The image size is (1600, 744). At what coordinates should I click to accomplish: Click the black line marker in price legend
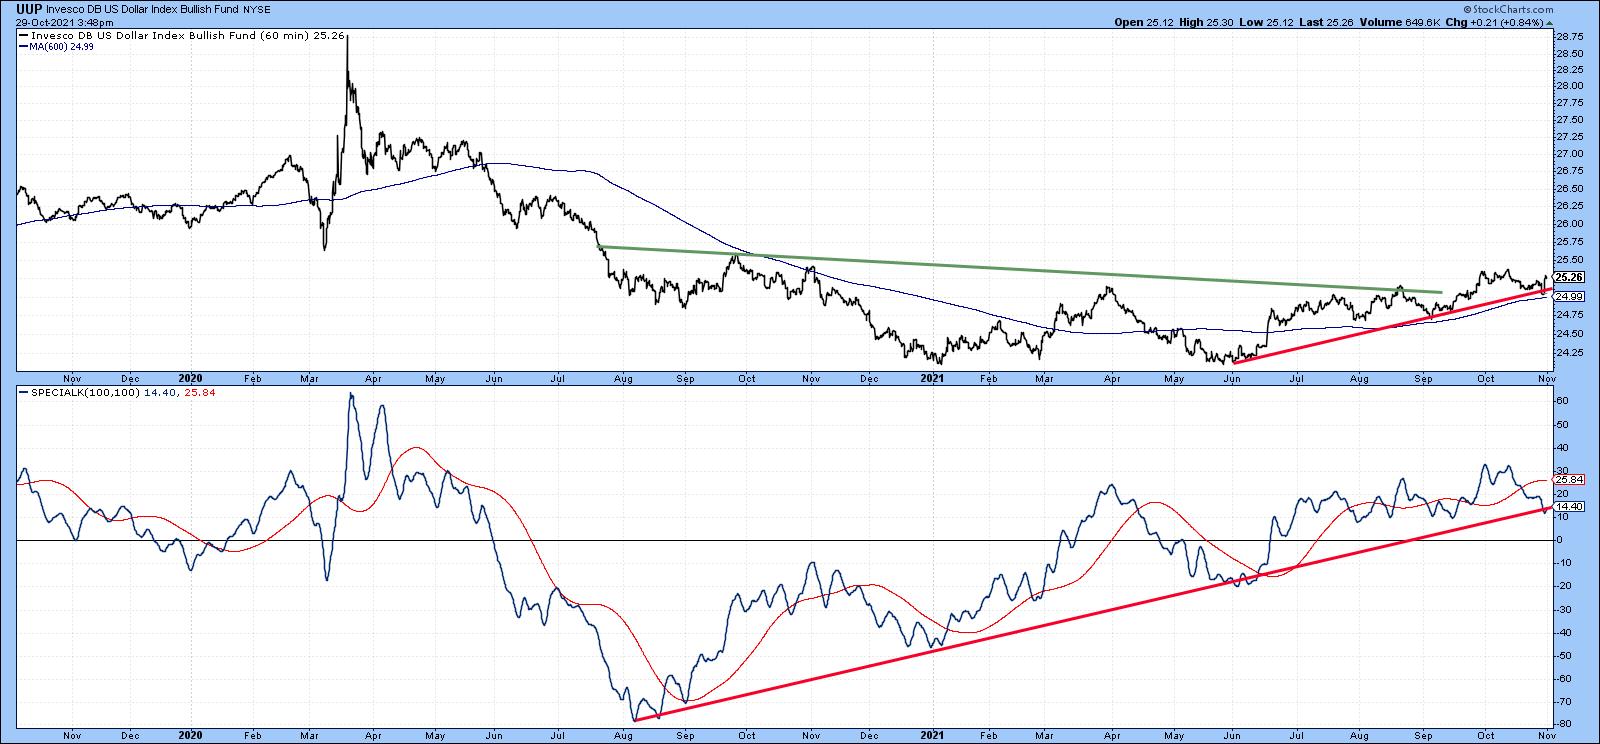coord(24,37)
